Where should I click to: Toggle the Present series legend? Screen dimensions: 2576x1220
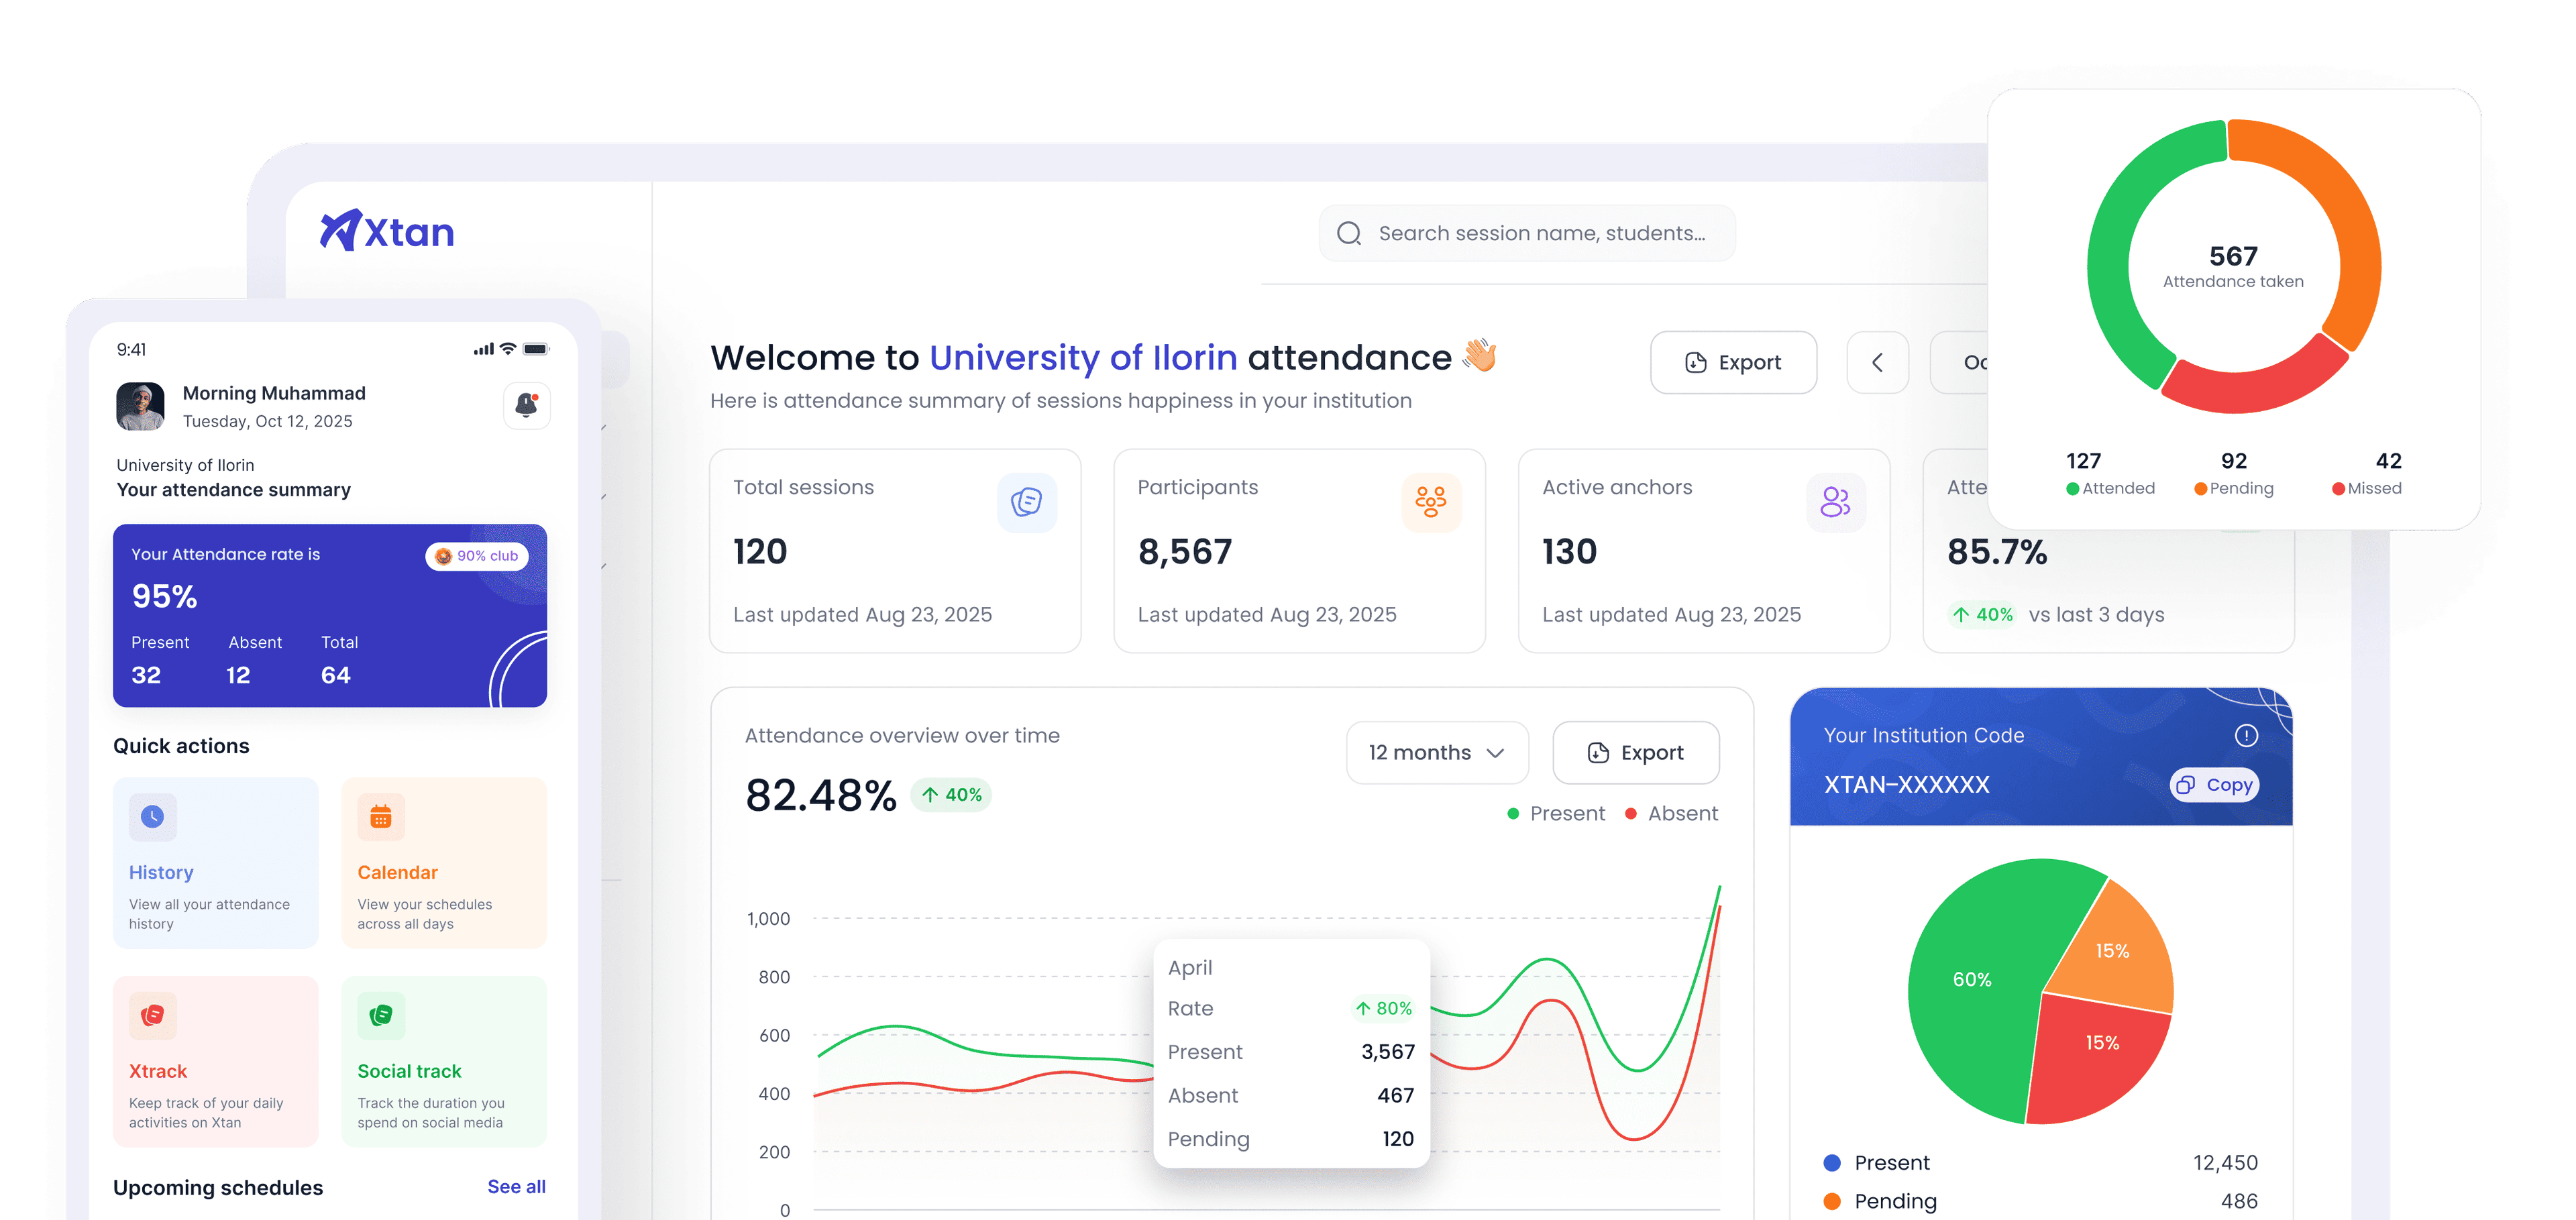click(x=1556, y=814)
